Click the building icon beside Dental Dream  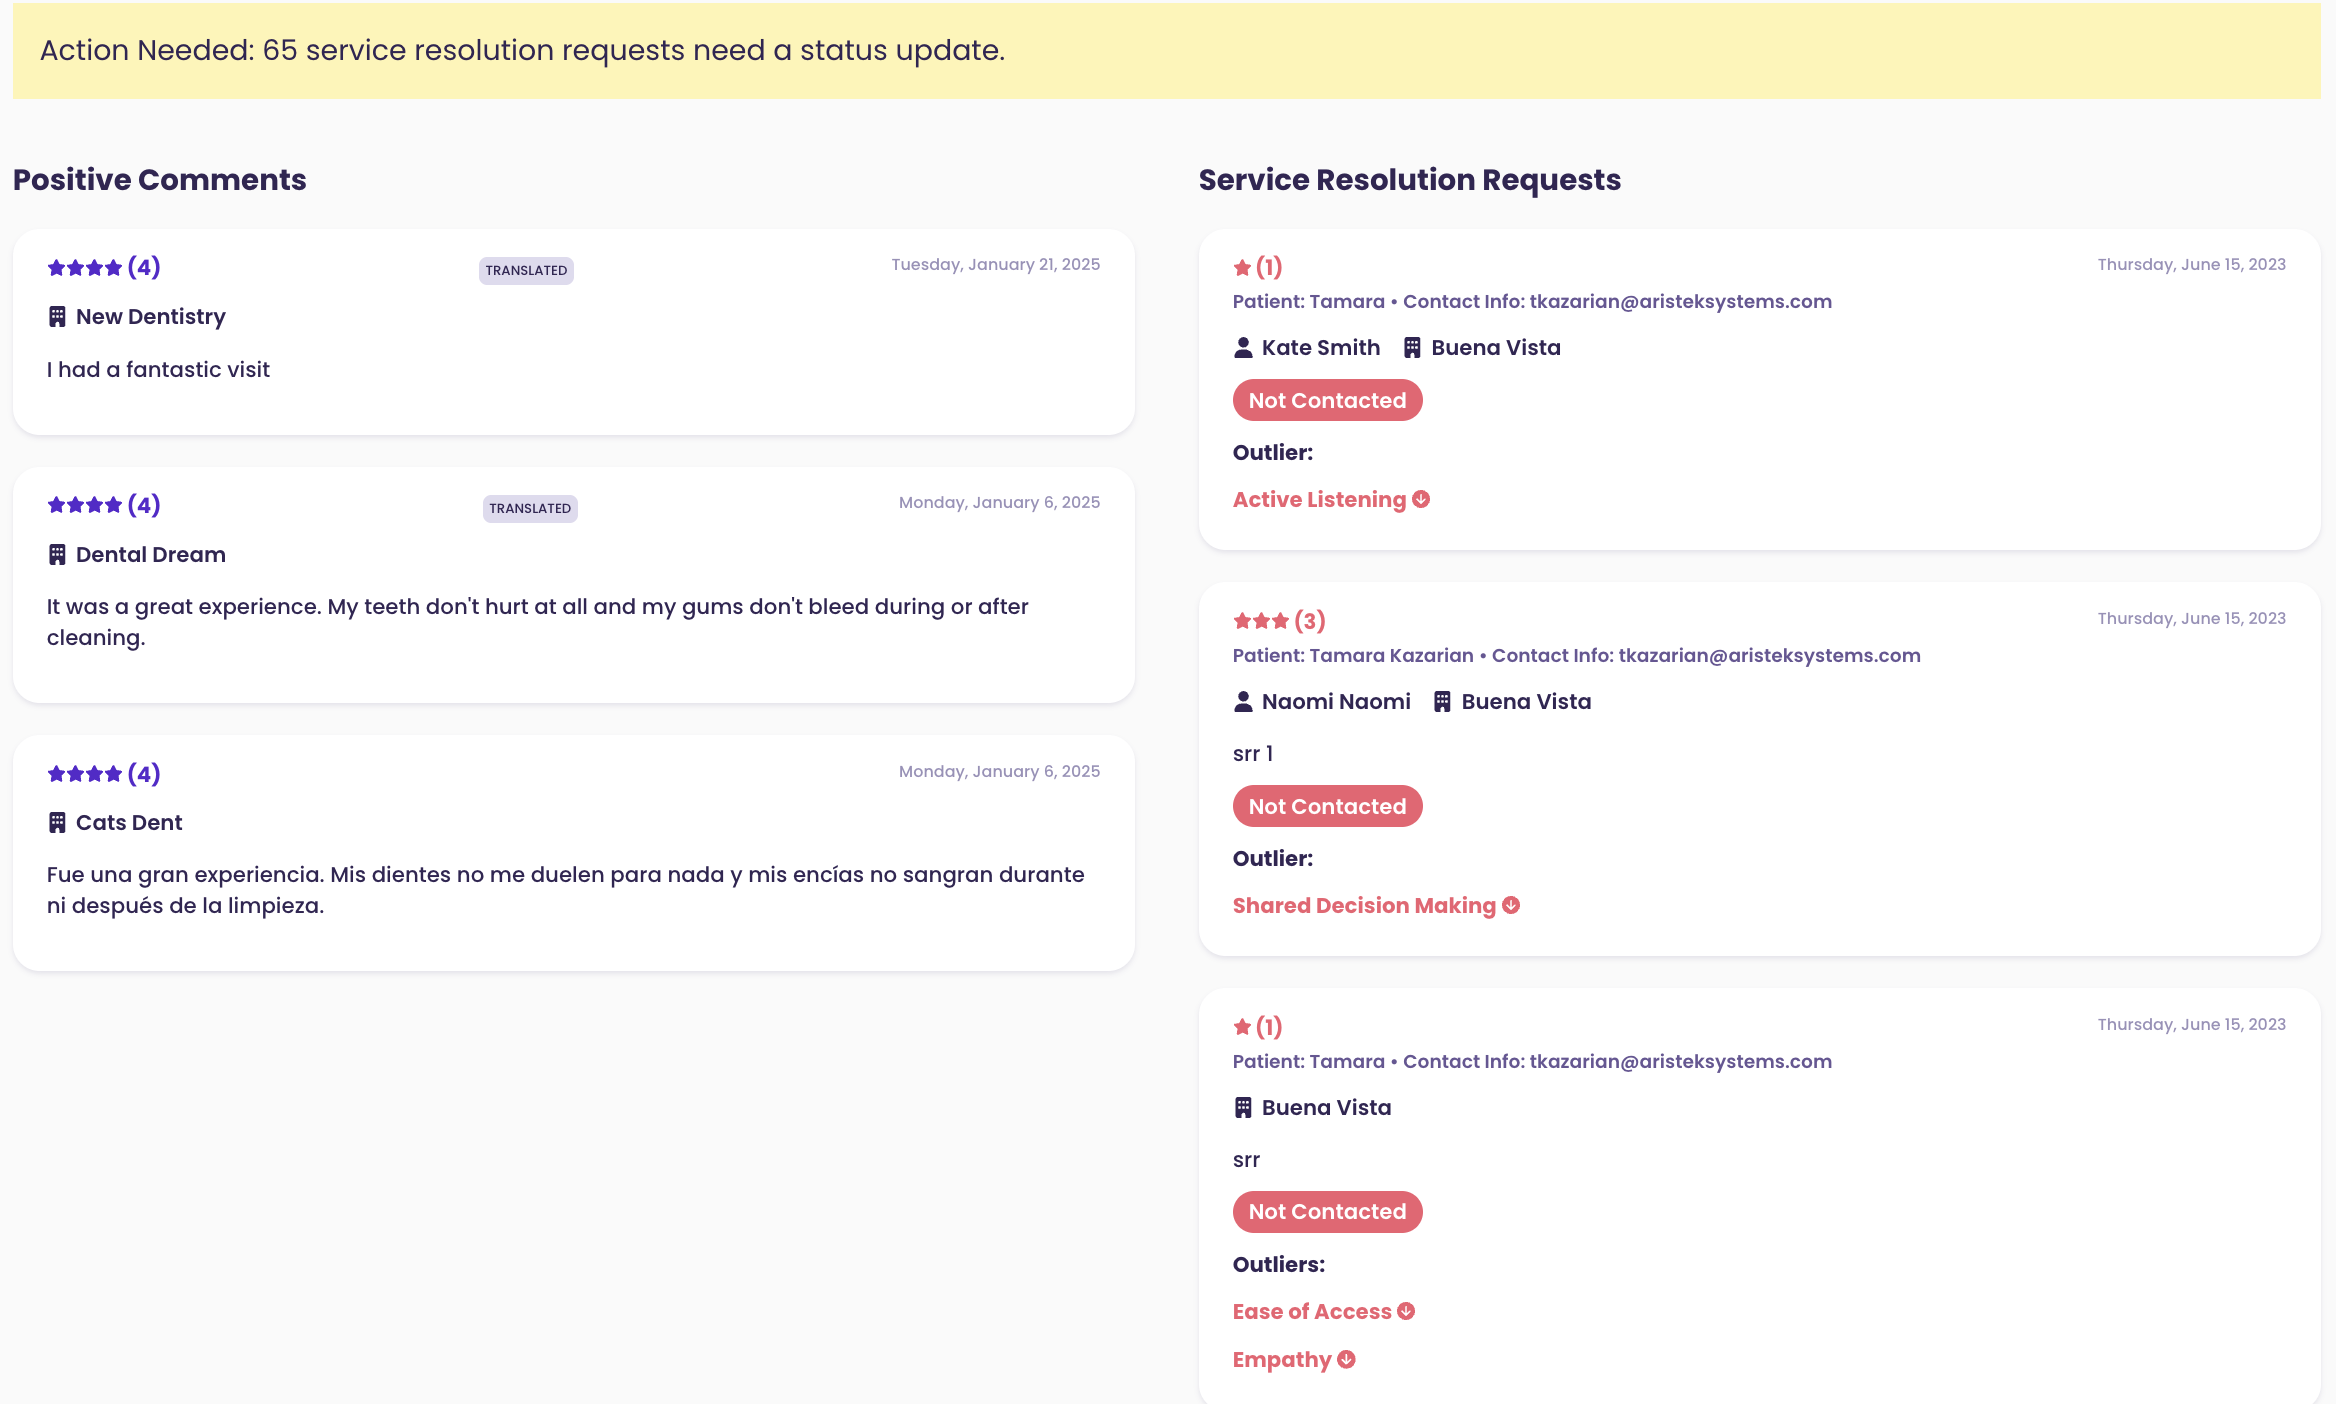(x=57, y=555)
